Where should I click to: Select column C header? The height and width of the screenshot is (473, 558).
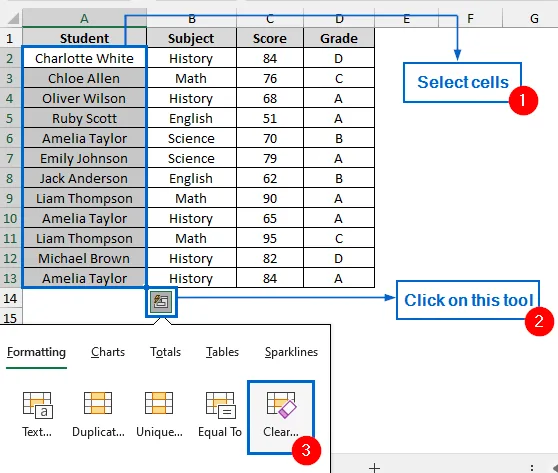coord(270,18)
